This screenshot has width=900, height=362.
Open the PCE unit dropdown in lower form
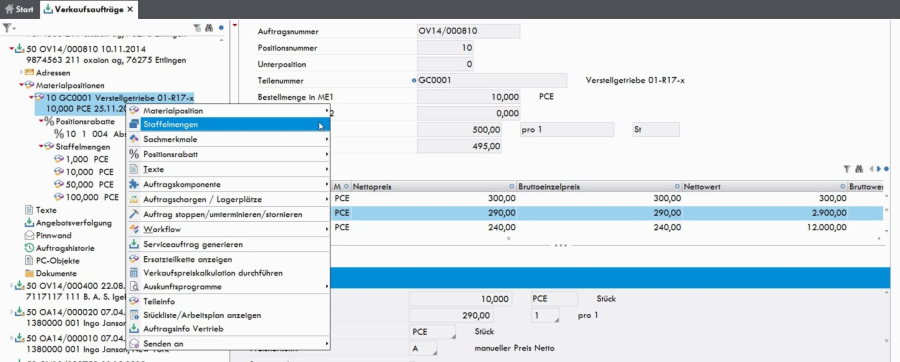[433, 332]
